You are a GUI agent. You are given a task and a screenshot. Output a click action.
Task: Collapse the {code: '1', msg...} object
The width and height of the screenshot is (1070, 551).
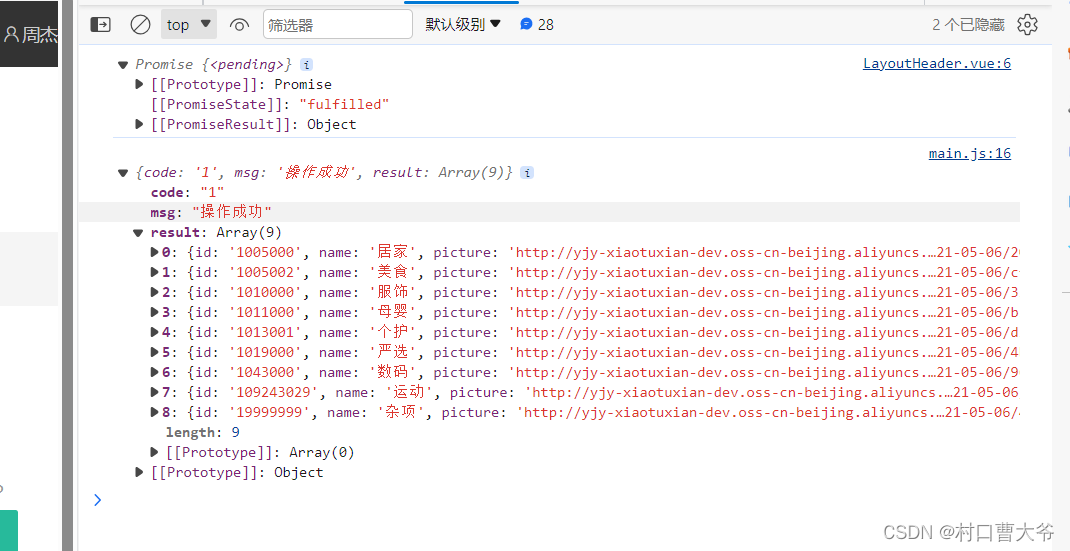click(123, 173)
